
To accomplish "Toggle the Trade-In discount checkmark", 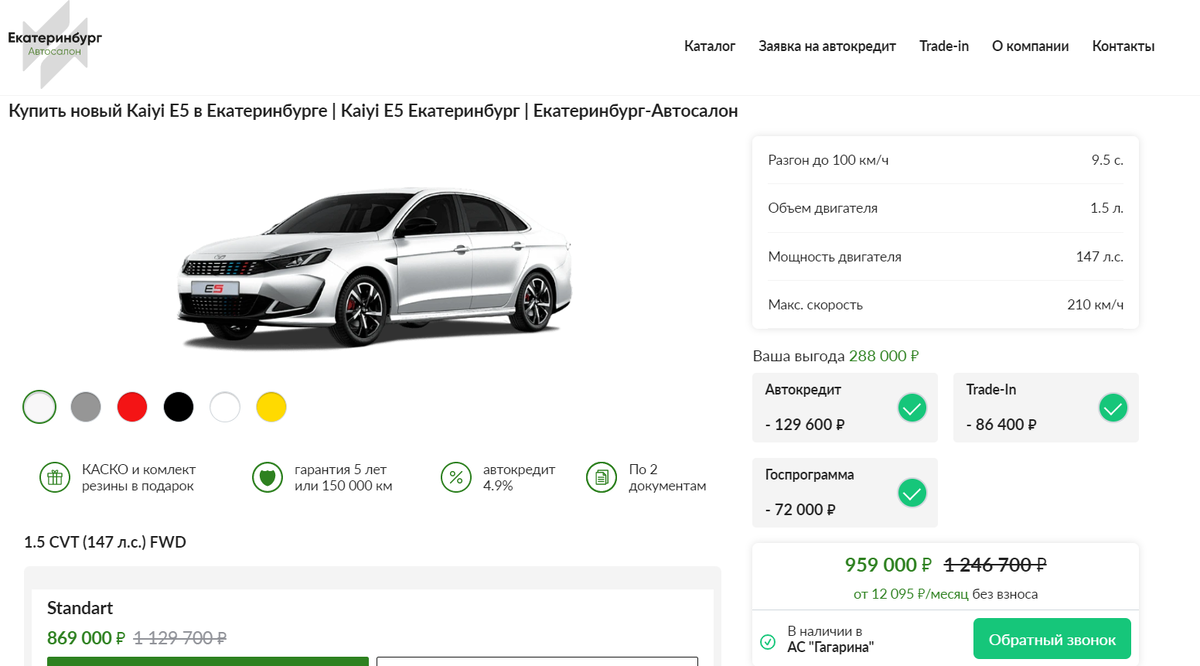I will (1113, 407).
